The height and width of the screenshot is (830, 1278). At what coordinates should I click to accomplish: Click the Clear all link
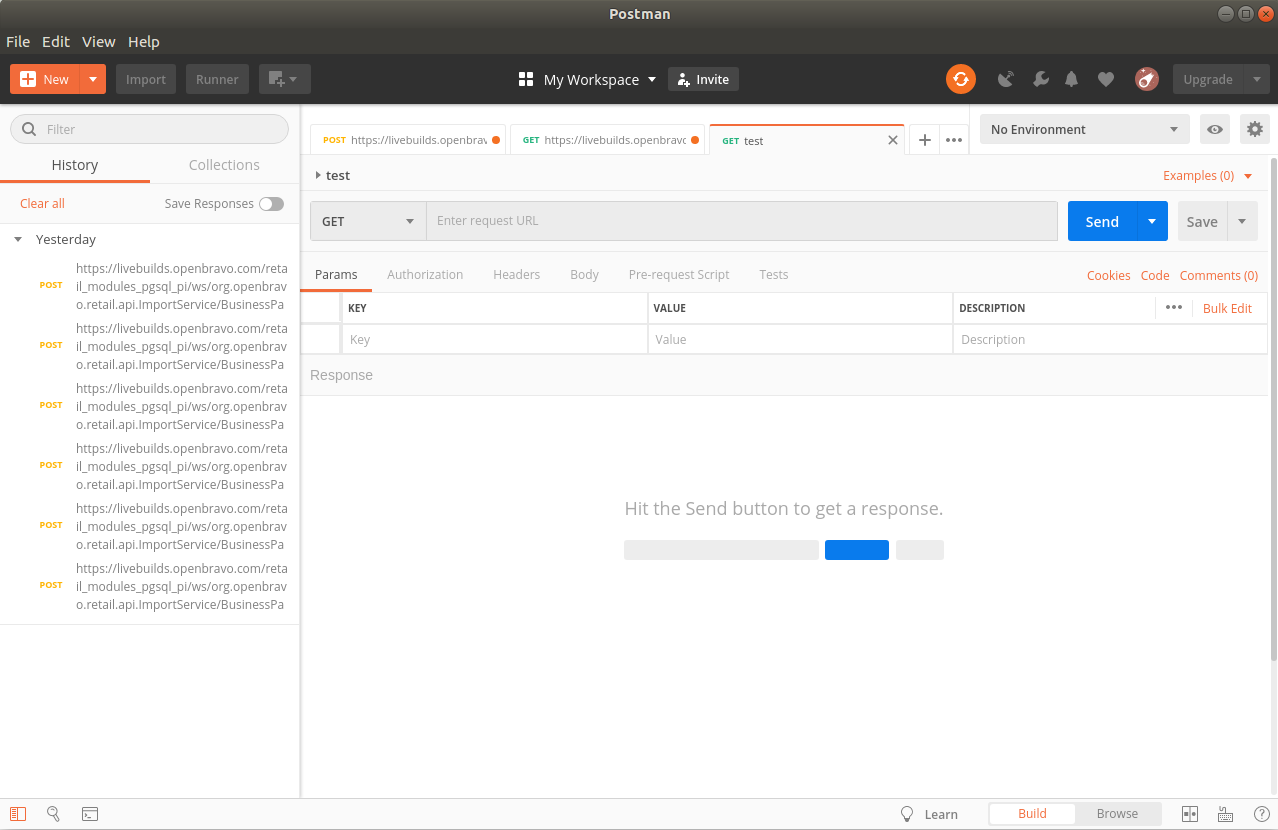point(42,204)
